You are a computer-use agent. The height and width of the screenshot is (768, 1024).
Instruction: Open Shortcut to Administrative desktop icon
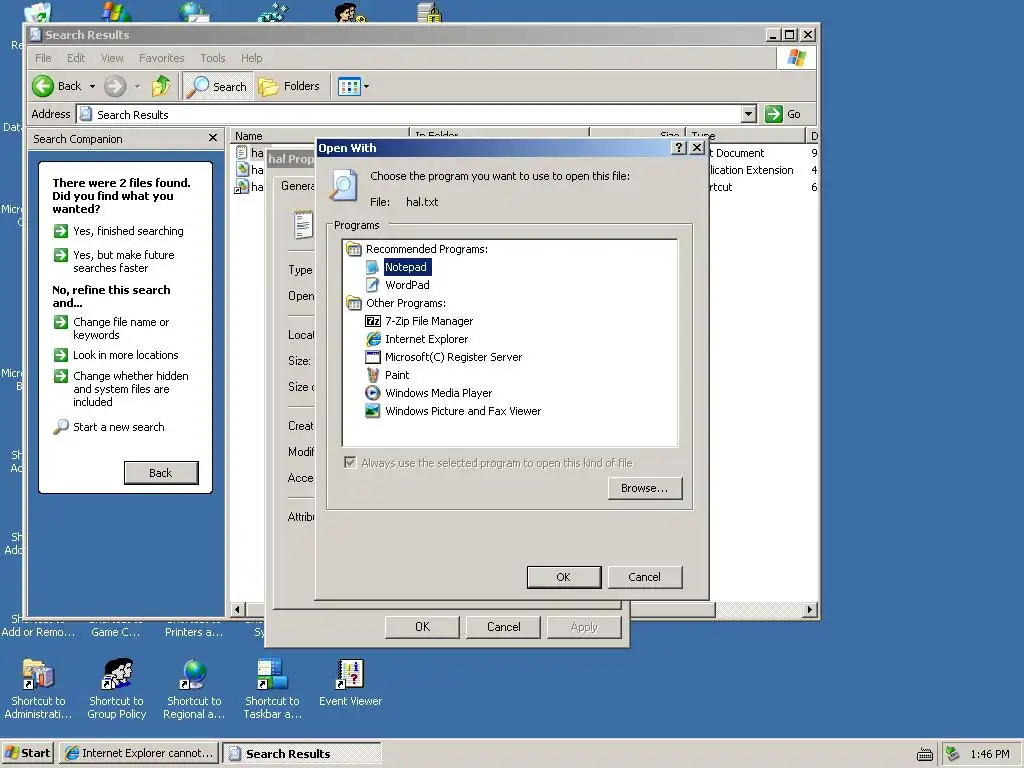38,689
